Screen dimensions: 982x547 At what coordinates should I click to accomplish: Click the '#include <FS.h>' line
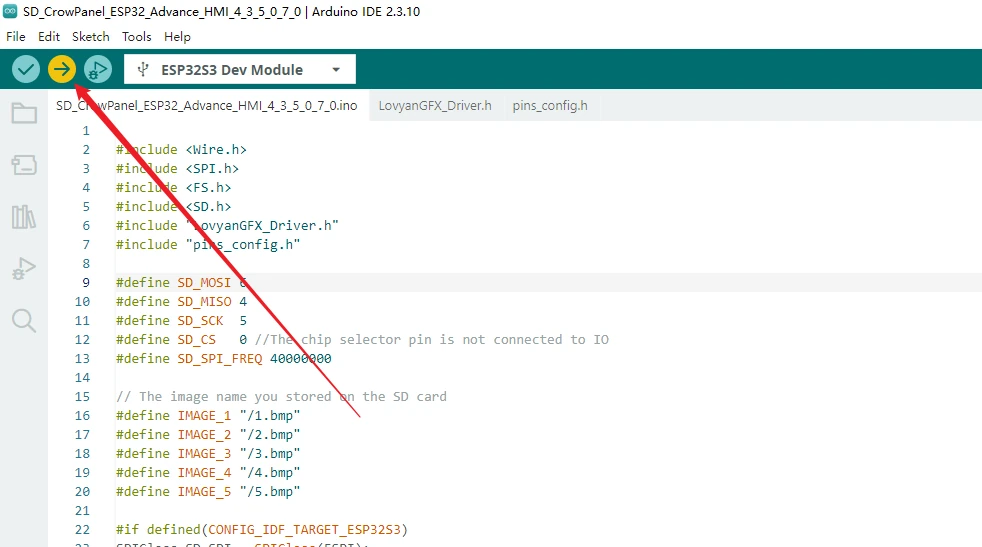click(x=173, y=187)
